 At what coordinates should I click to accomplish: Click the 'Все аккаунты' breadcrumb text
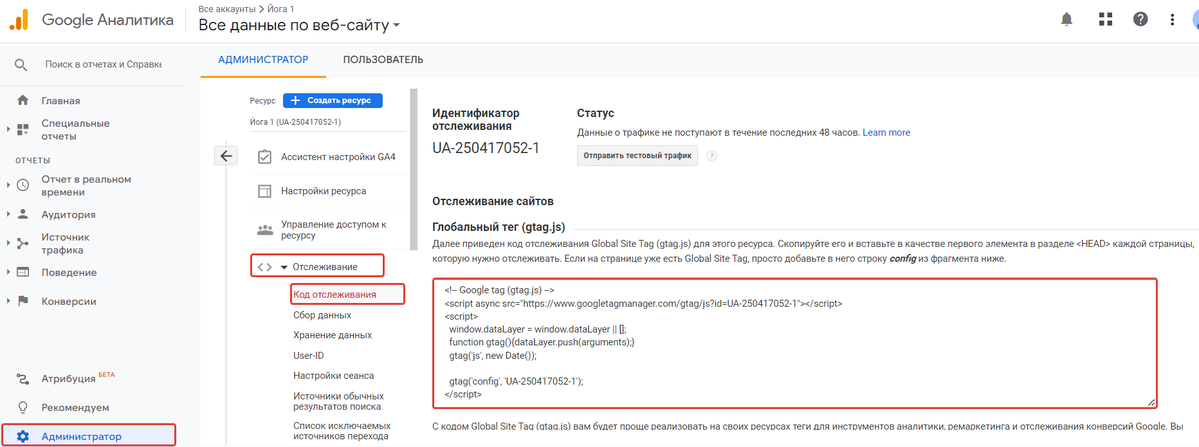[x=226, y=8]
